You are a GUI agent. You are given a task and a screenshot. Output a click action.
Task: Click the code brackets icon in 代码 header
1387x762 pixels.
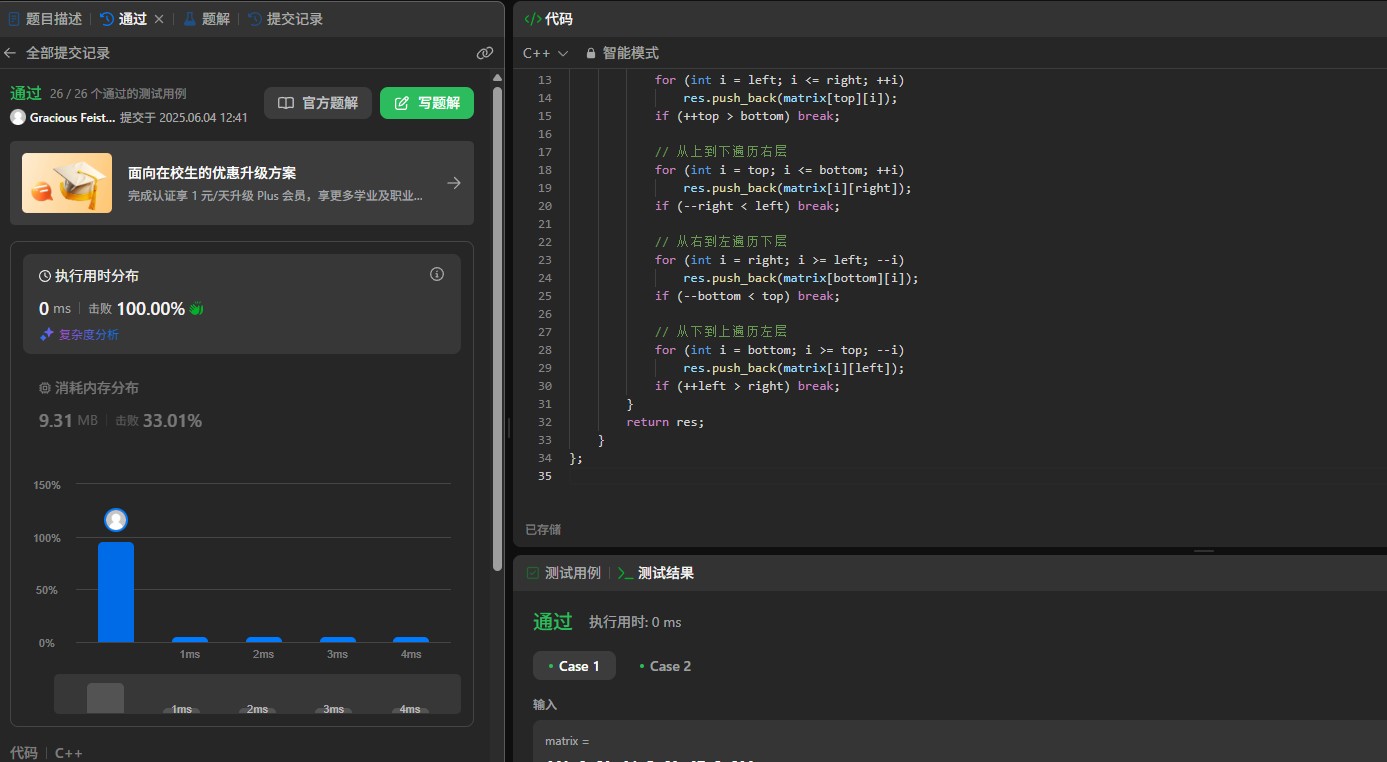point(532,19)
